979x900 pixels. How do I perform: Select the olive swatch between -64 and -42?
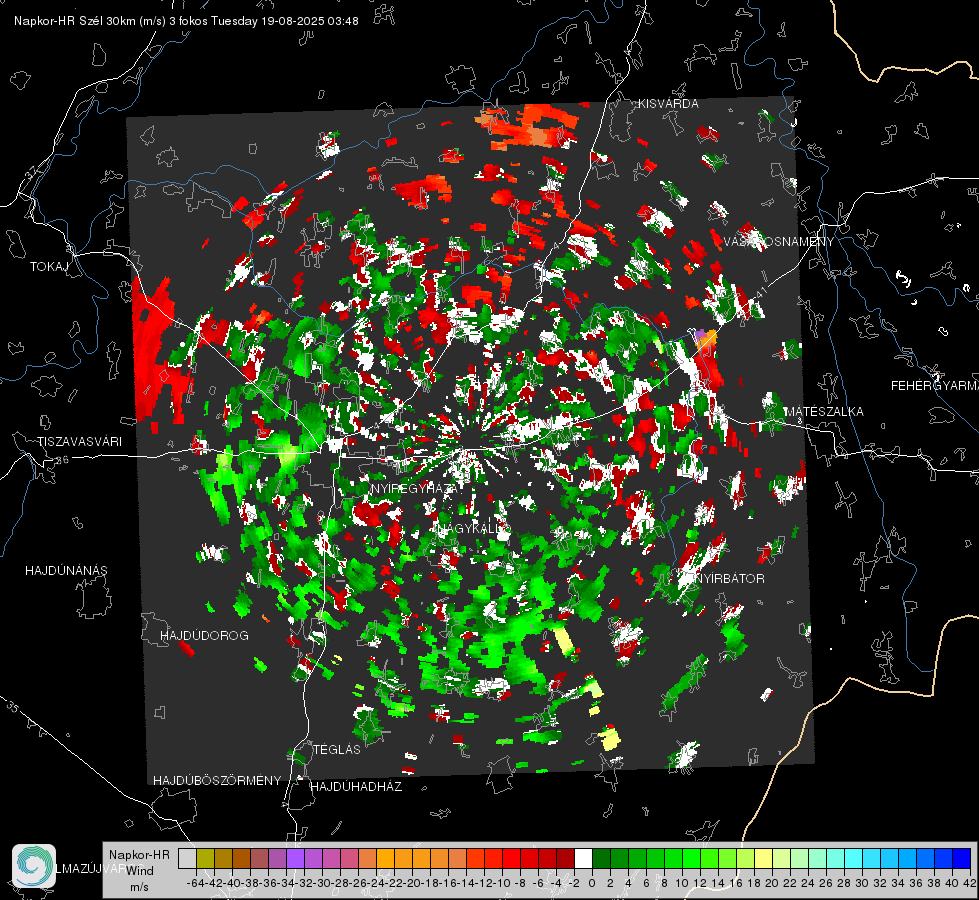(x=205, y=858)
